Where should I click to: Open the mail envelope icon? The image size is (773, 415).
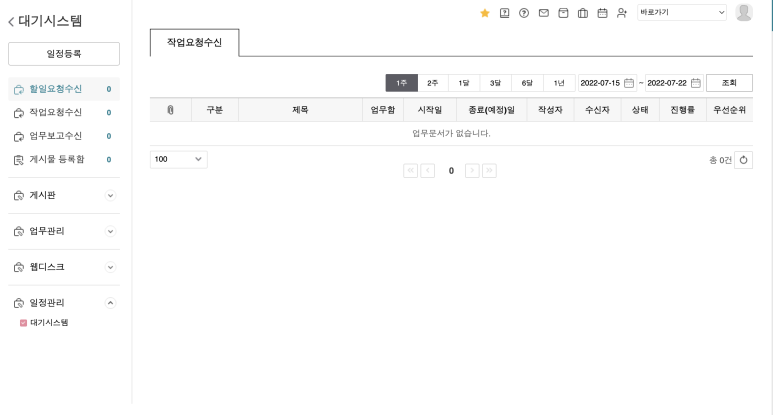(543, 13)
